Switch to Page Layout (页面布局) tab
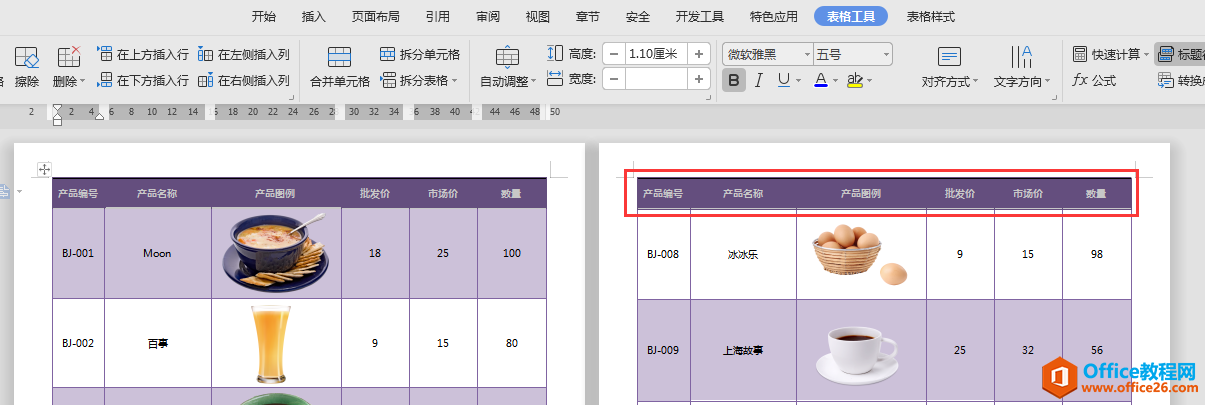 coord(376,16)
